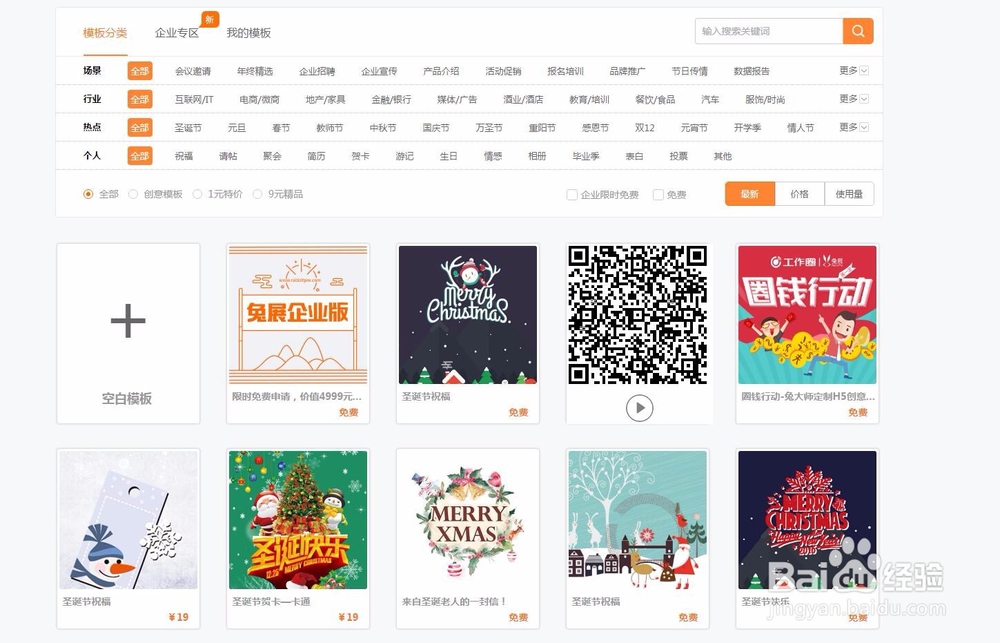
Task: Sort templates by 价格
Action: (x=799, y=194)
